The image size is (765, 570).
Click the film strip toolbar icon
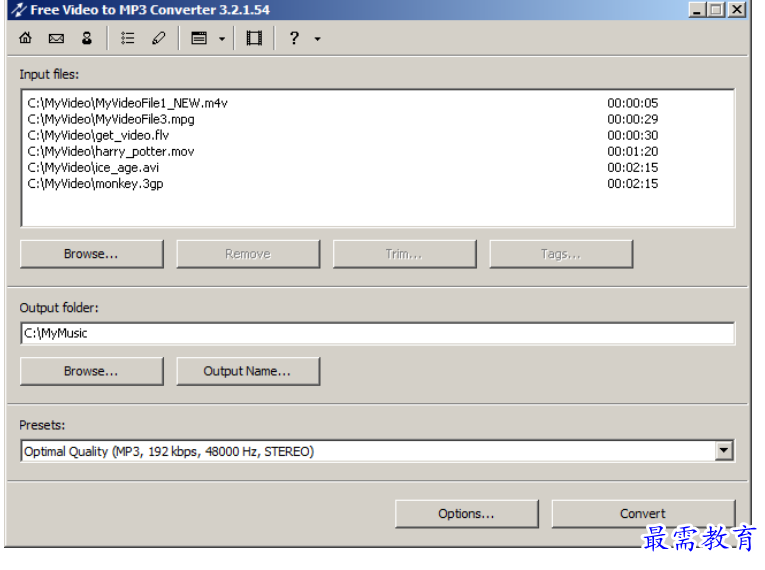(254, 38)
